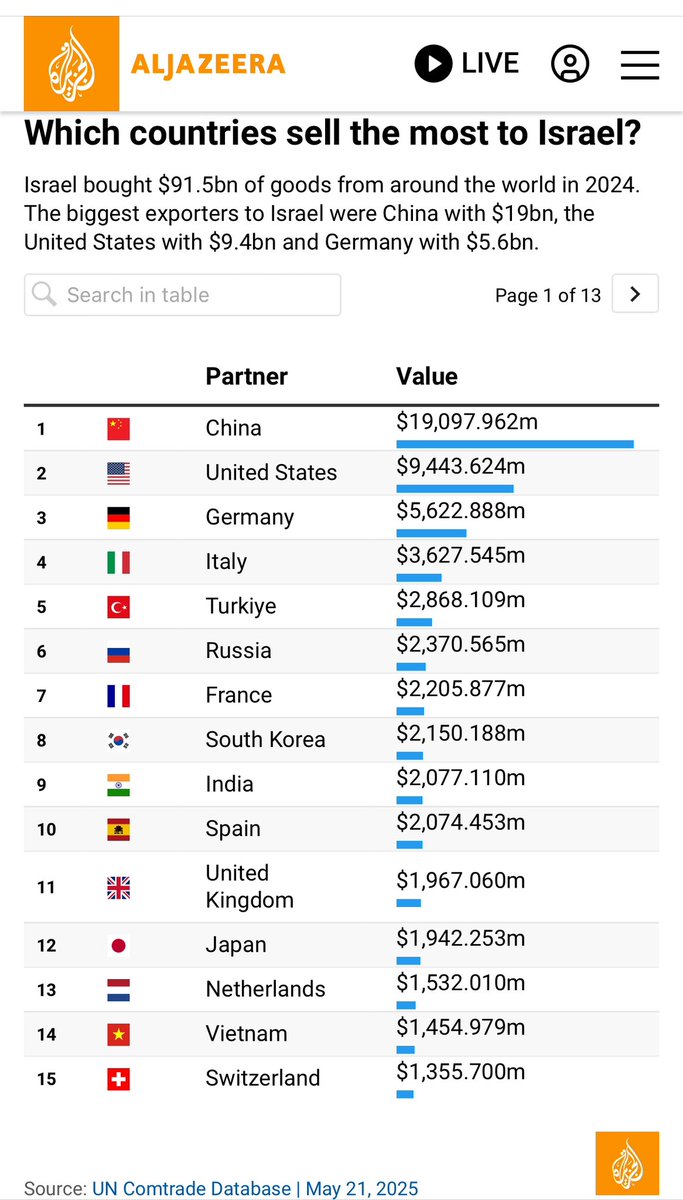This screenshot has width=683, height=1200.
Task: Click the value $2,074.453m
Action: (460, 823)
